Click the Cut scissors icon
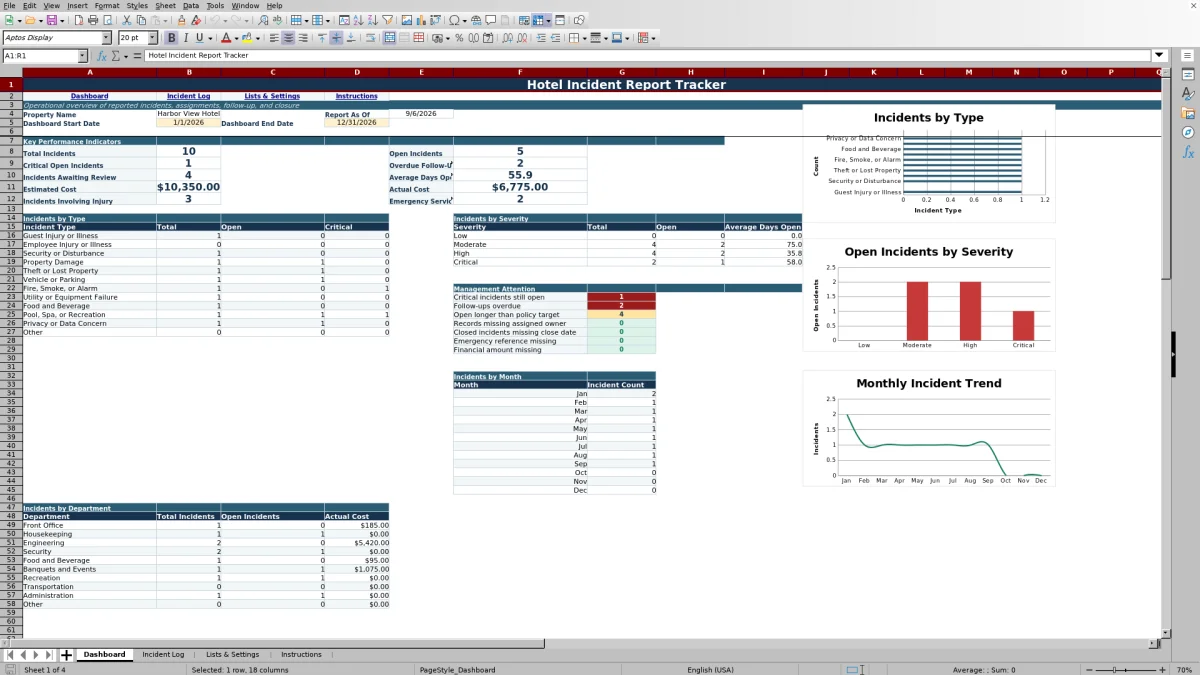Image resolution: width=1200 pixels, height=675 pixels. tap(127, 20)
